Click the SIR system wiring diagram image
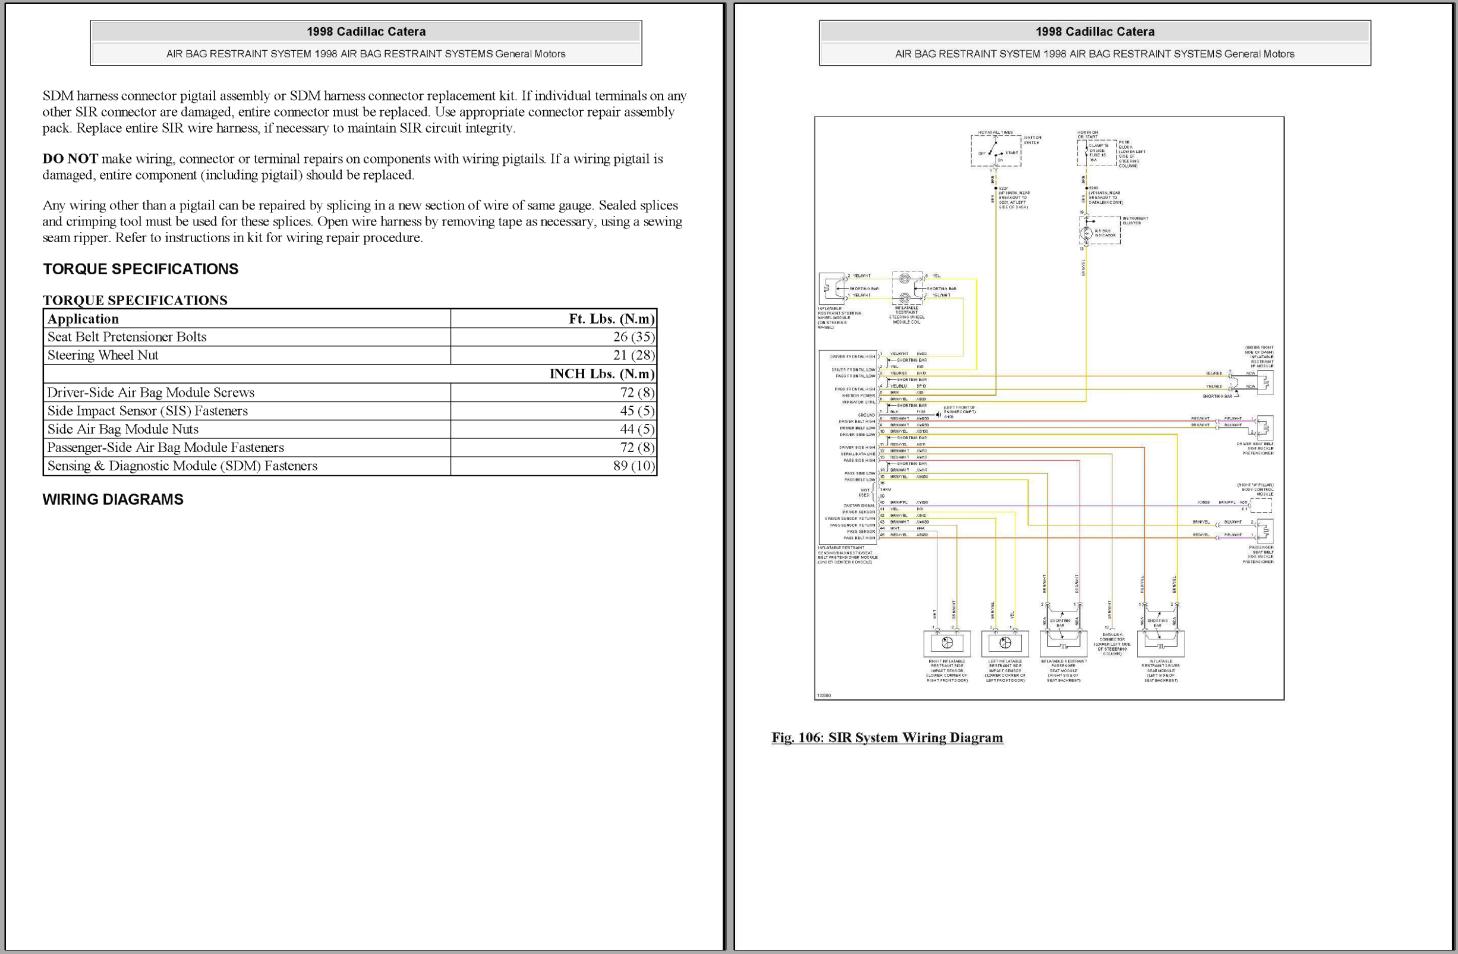The width and height of the screenshot is (1458, 954). [1049, 408]
